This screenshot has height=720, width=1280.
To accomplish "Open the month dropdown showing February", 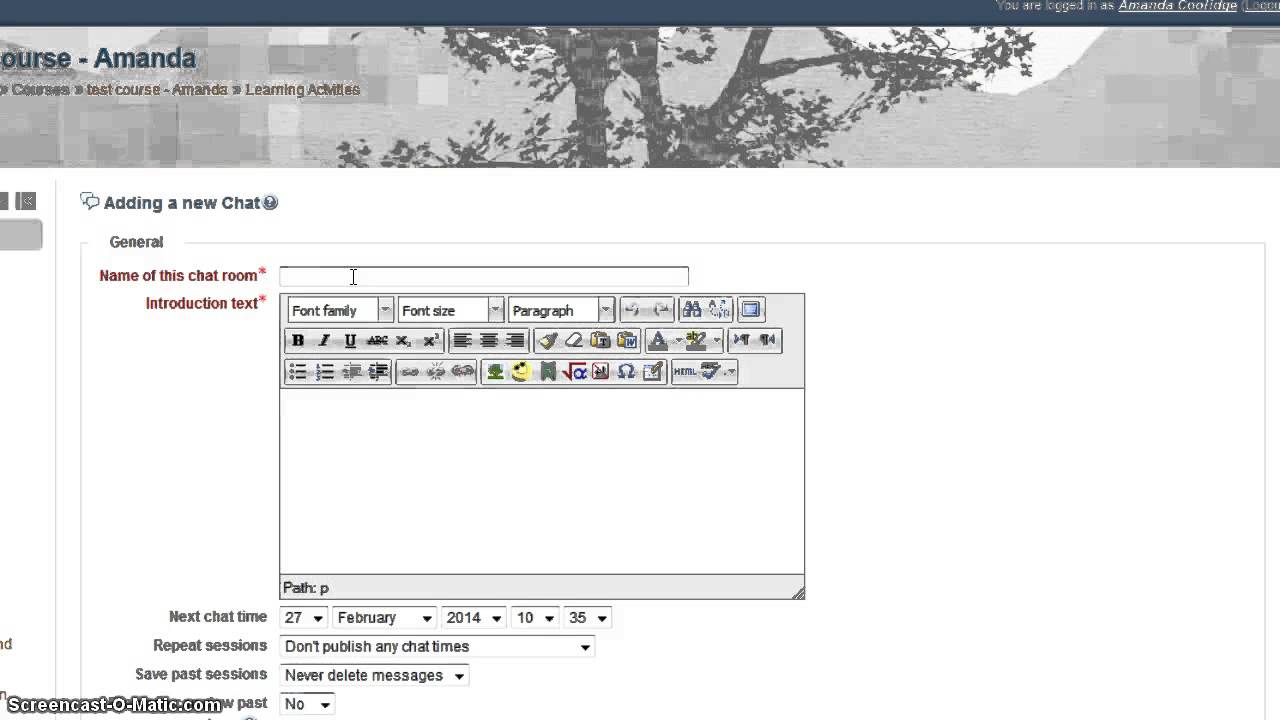I will 385,618.
